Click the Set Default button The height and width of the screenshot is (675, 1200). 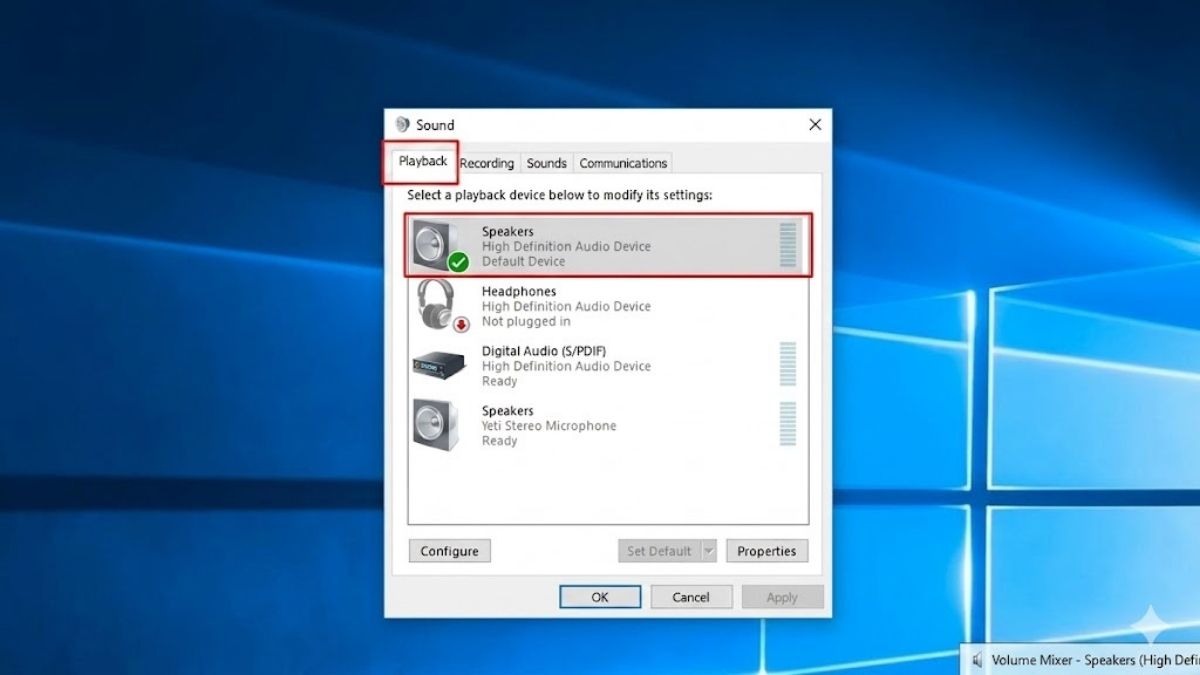point(658,551)
